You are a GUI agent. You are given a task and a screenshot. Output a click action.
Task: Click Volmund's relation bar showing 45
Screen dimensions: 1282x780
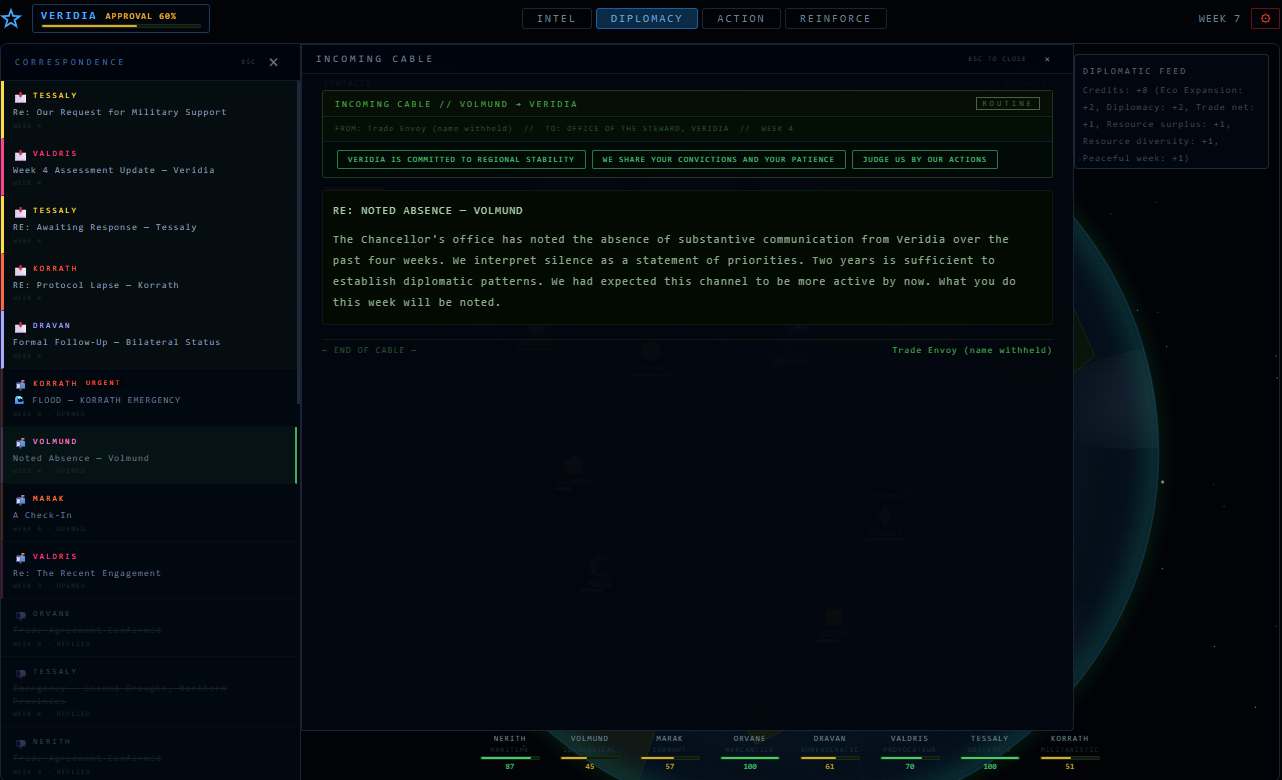pos(590,758)
